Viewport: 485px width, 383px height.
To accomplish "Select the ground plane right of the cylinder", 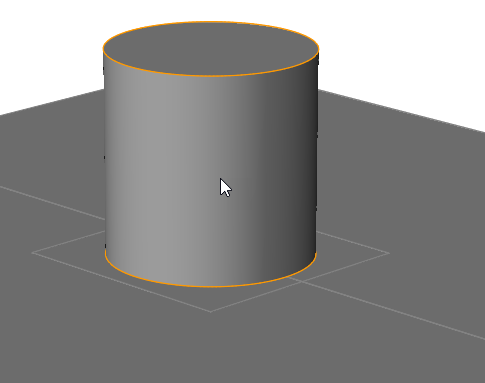I will click(400, 183).
